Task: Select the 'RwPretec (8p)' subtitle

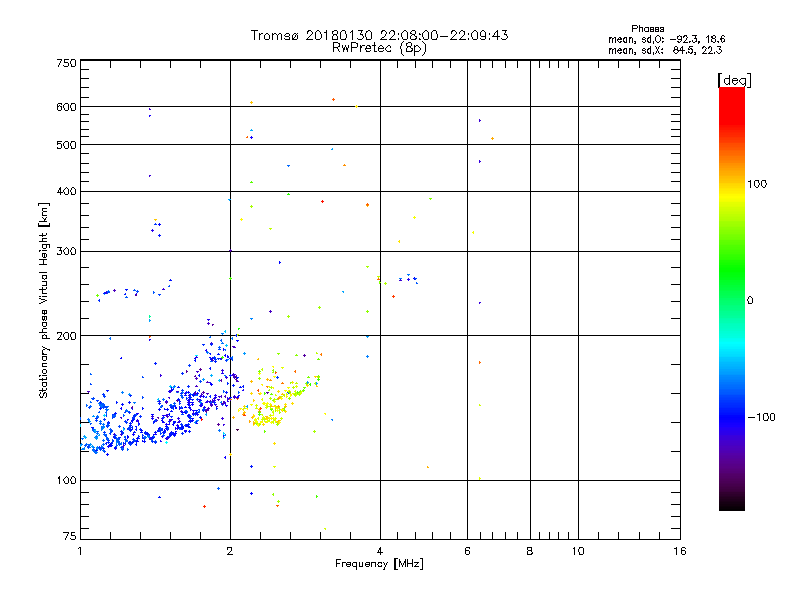Action: pyautogui.click(x=379, y=48)
